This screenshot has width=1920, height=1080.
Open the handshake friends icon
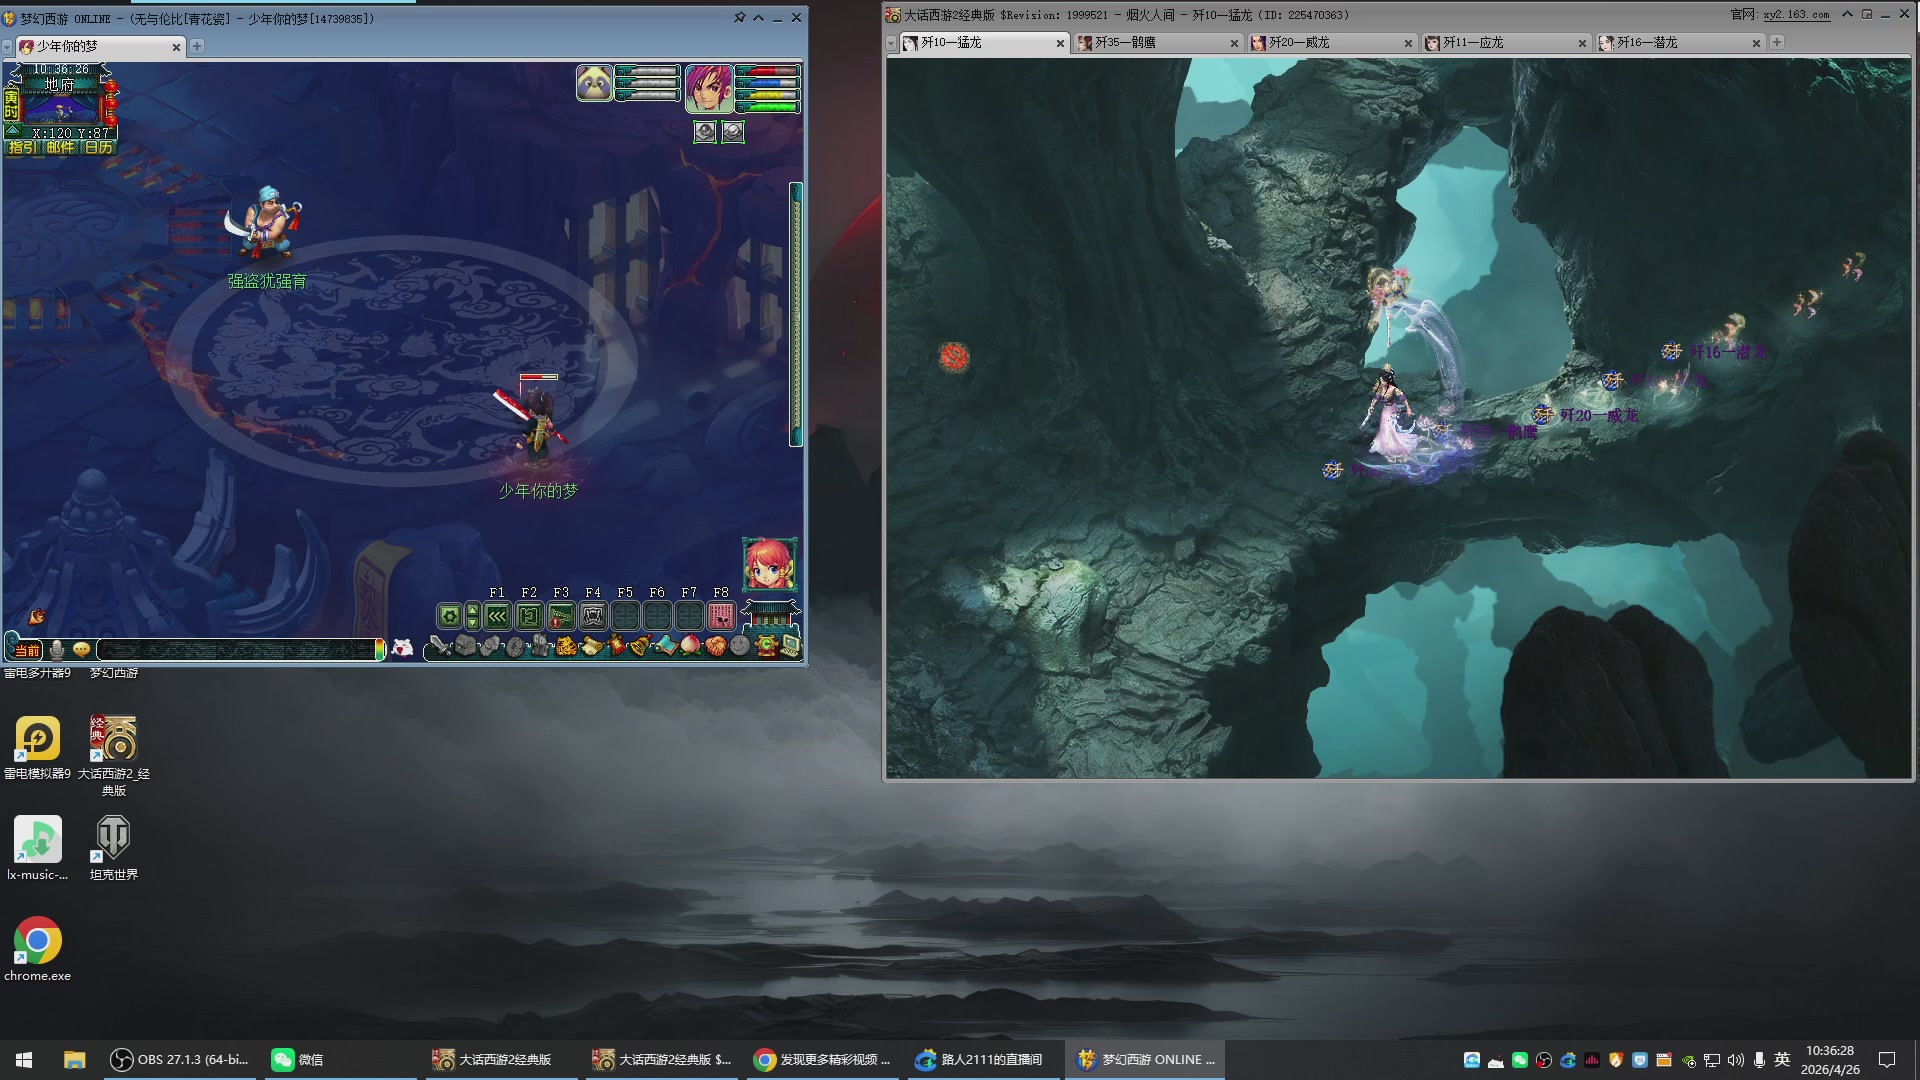[x=715, y=646]
